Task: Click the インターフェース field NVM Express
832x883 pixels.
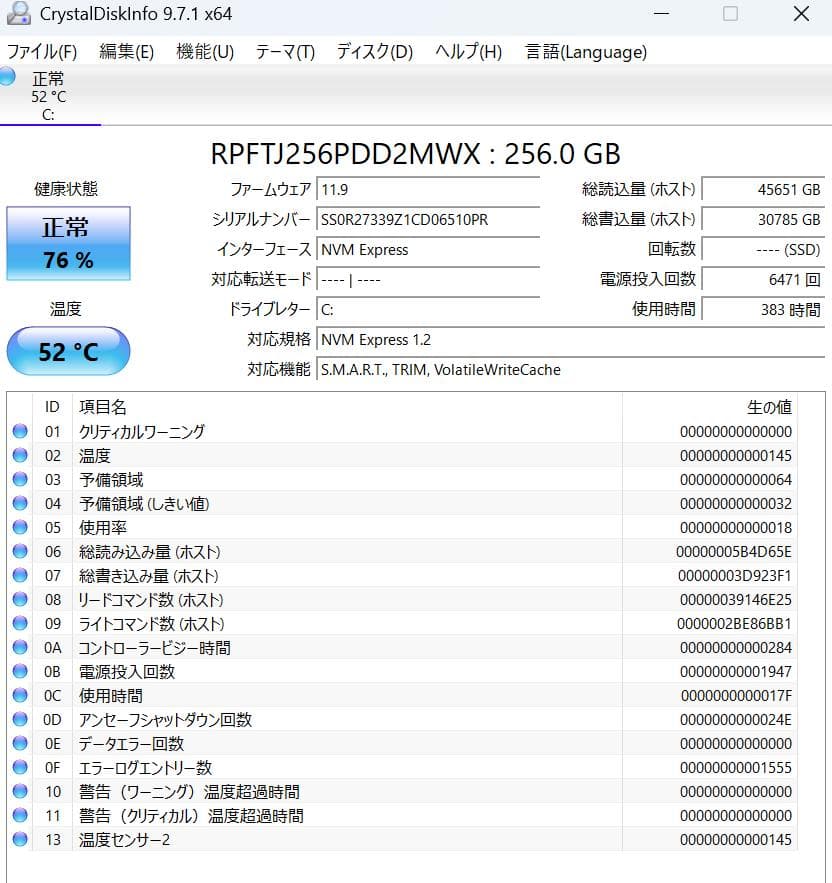Action: (428, 249)
